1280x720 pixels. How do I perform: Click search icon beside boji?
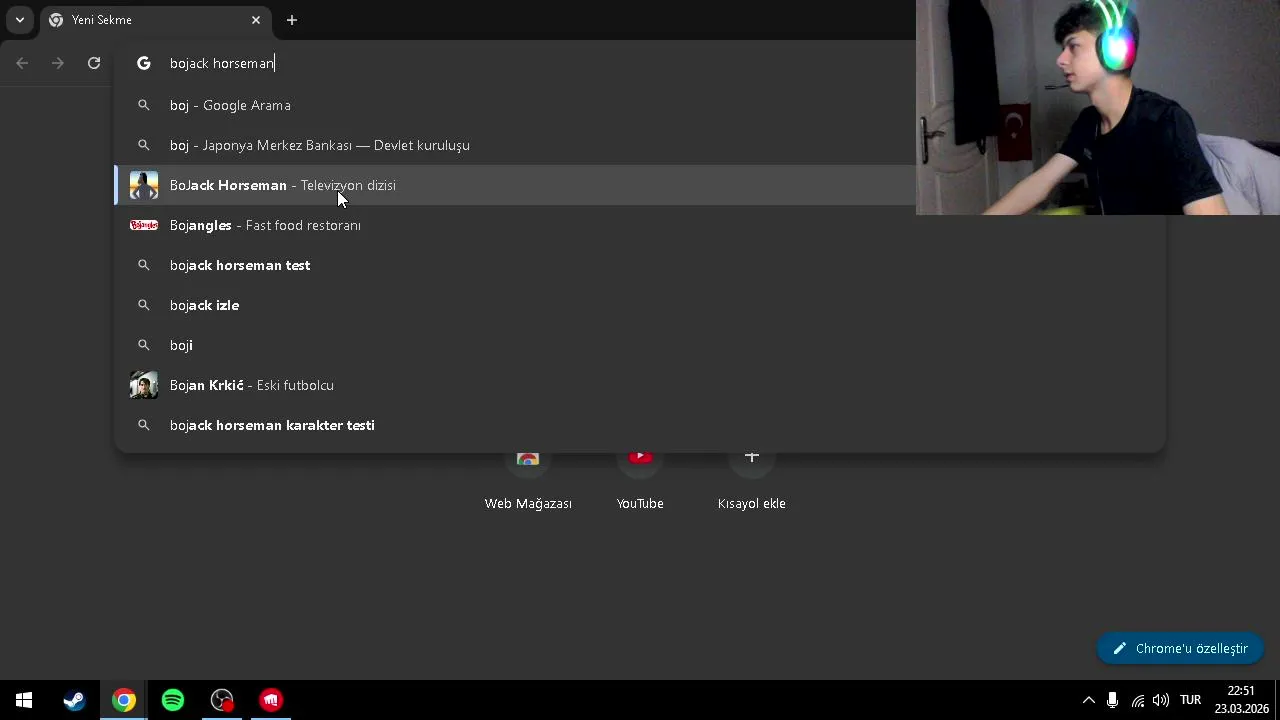(x=144, y=345)
